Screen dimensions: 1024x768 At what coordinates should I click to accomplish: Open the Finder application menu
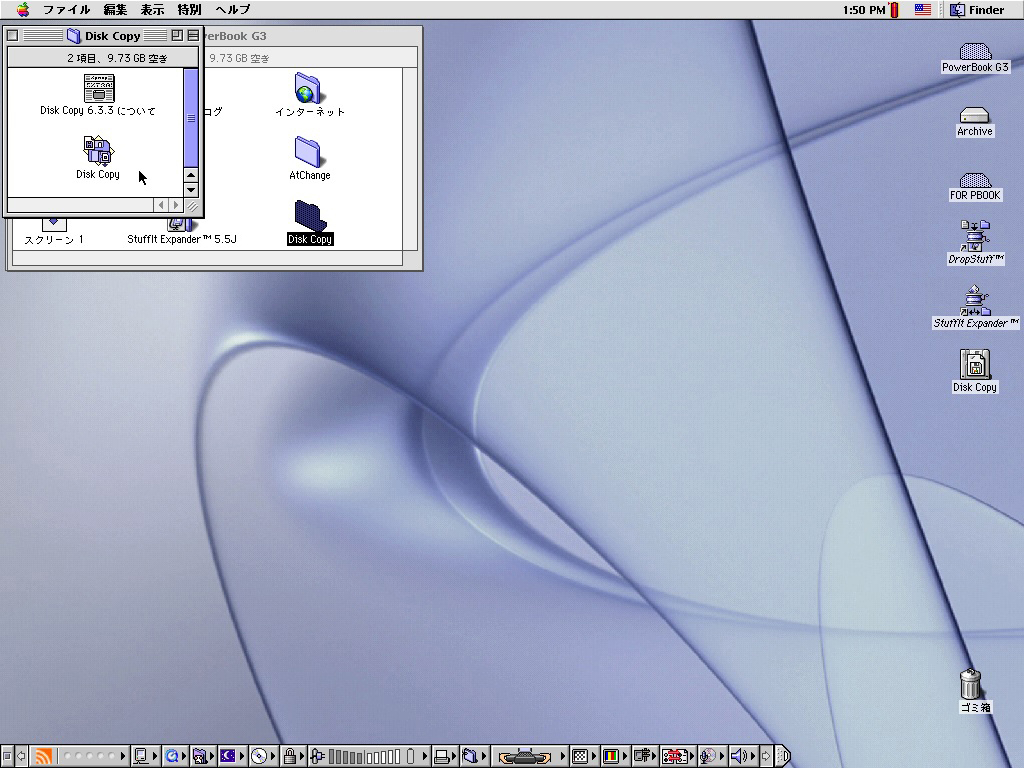pyautogui.click(x=977, y=9)
